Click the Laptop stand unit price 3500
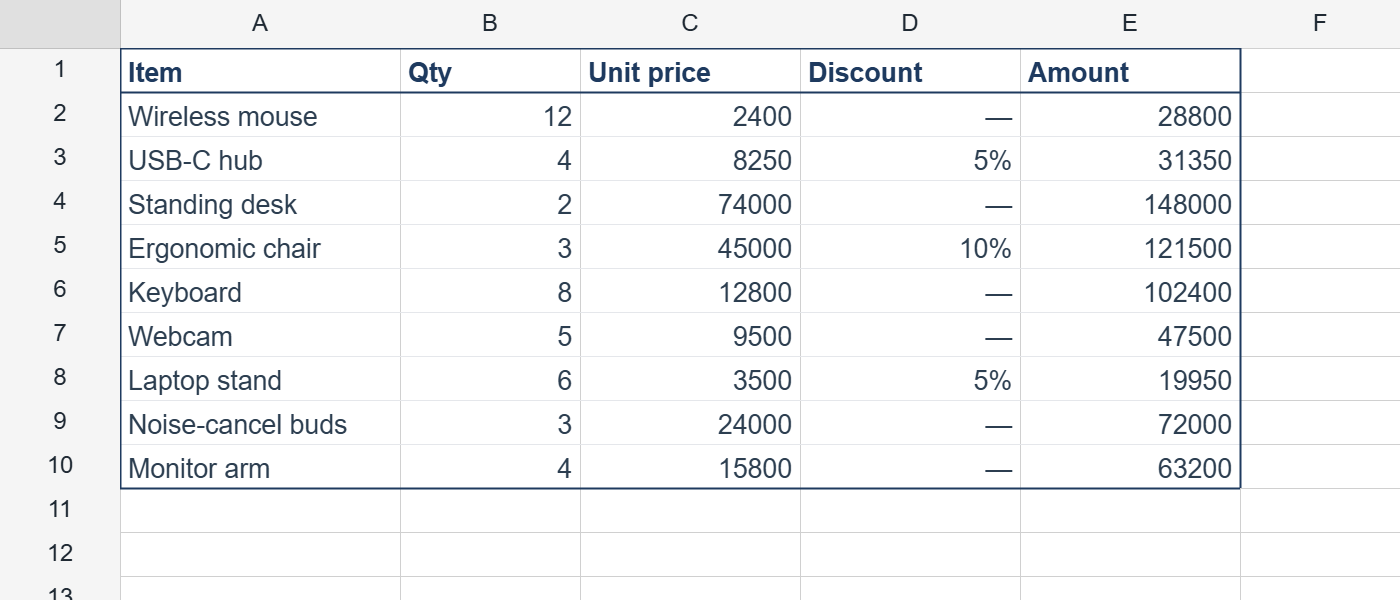1400x600 pixels. [x=690, y=379]
